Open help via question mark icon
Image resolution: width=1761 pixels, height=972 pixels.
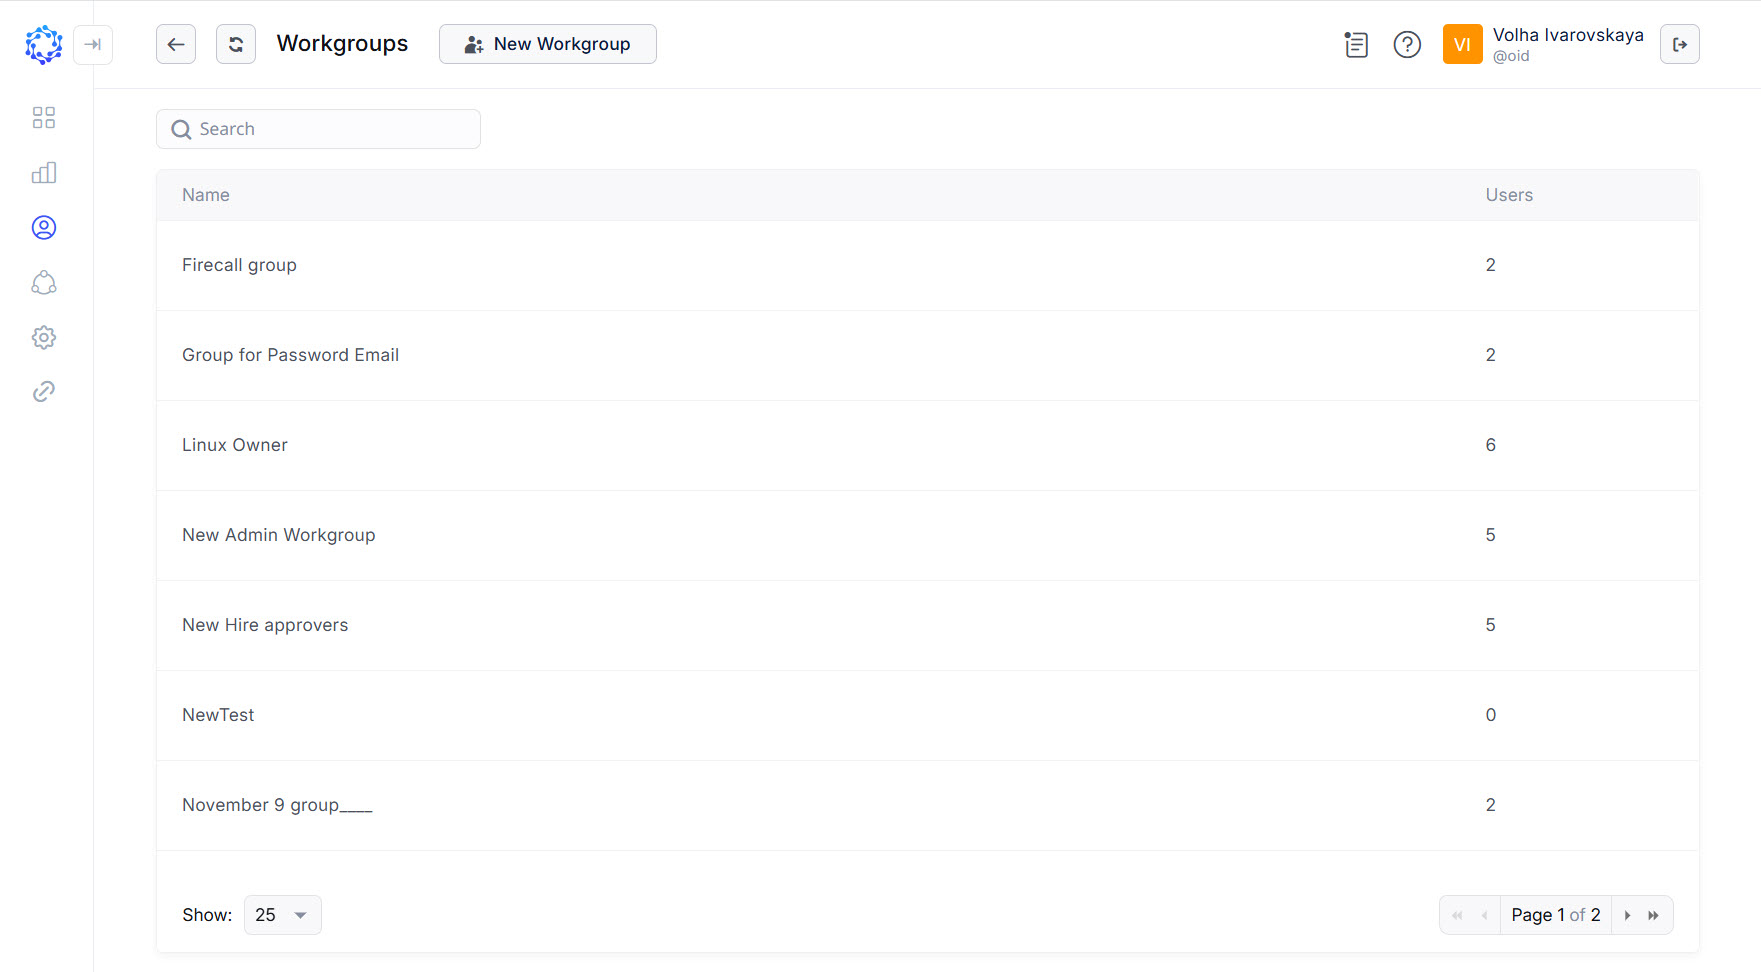1407,44
